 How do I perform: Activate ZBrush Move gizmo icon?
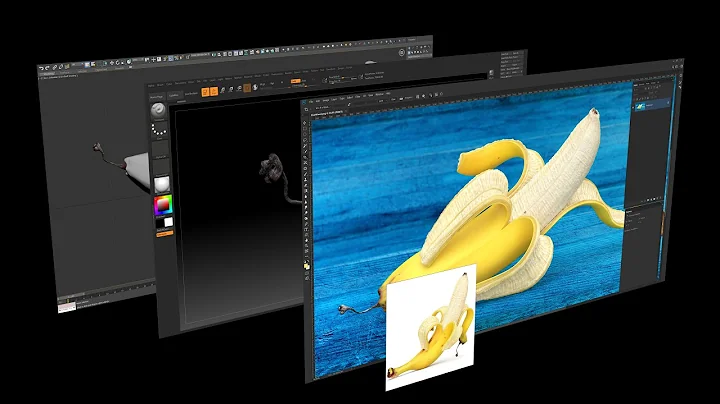(x=222, y=90)
